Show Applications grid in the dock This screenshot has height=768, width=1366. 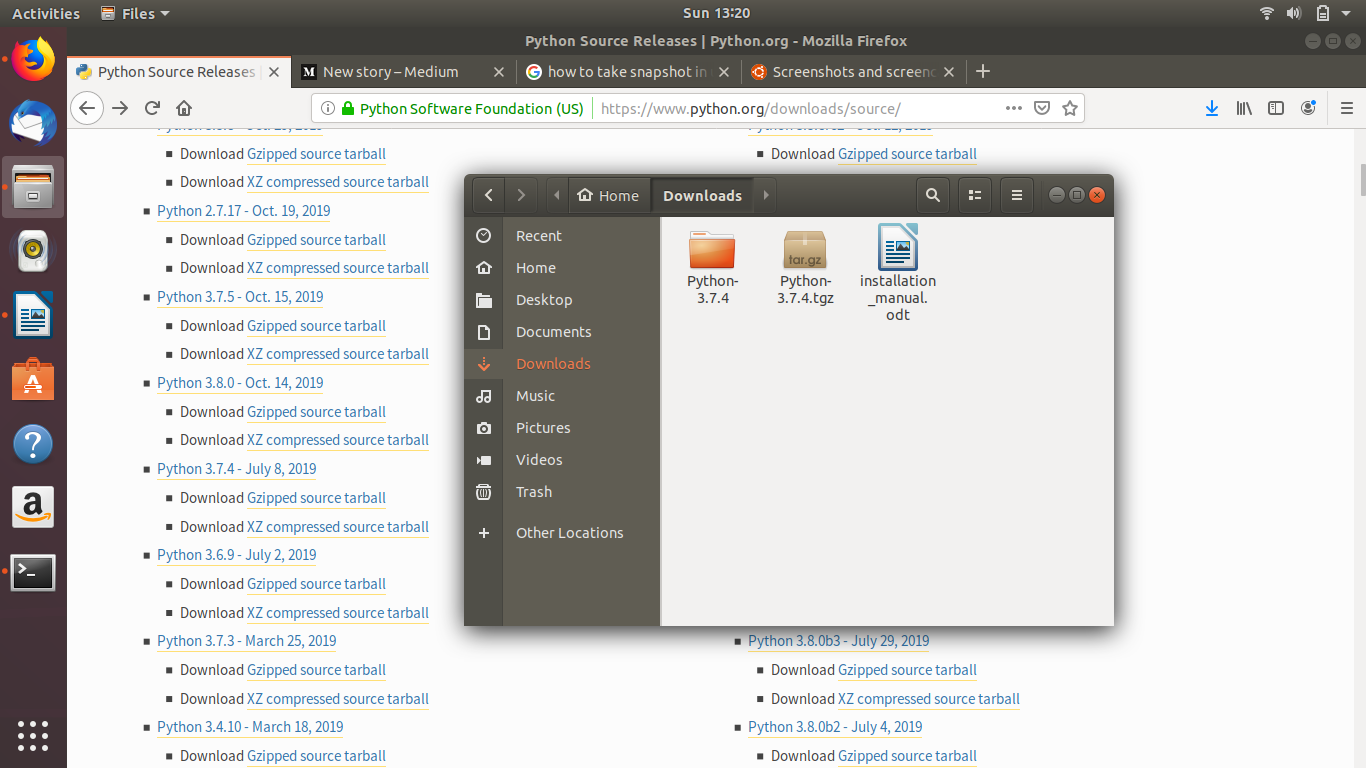pos(33,735)
